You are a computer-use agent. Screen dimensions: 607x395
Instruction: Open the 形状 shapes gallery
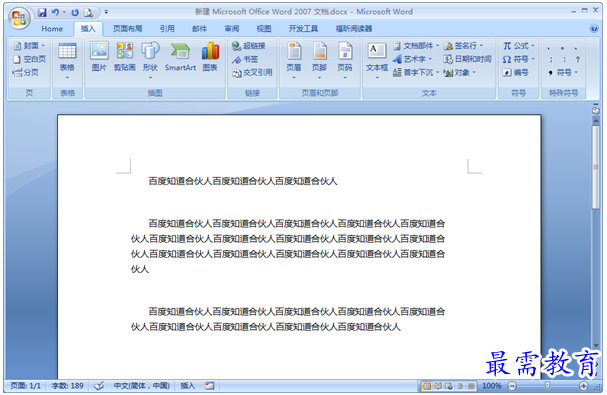(x=150, y=61)
